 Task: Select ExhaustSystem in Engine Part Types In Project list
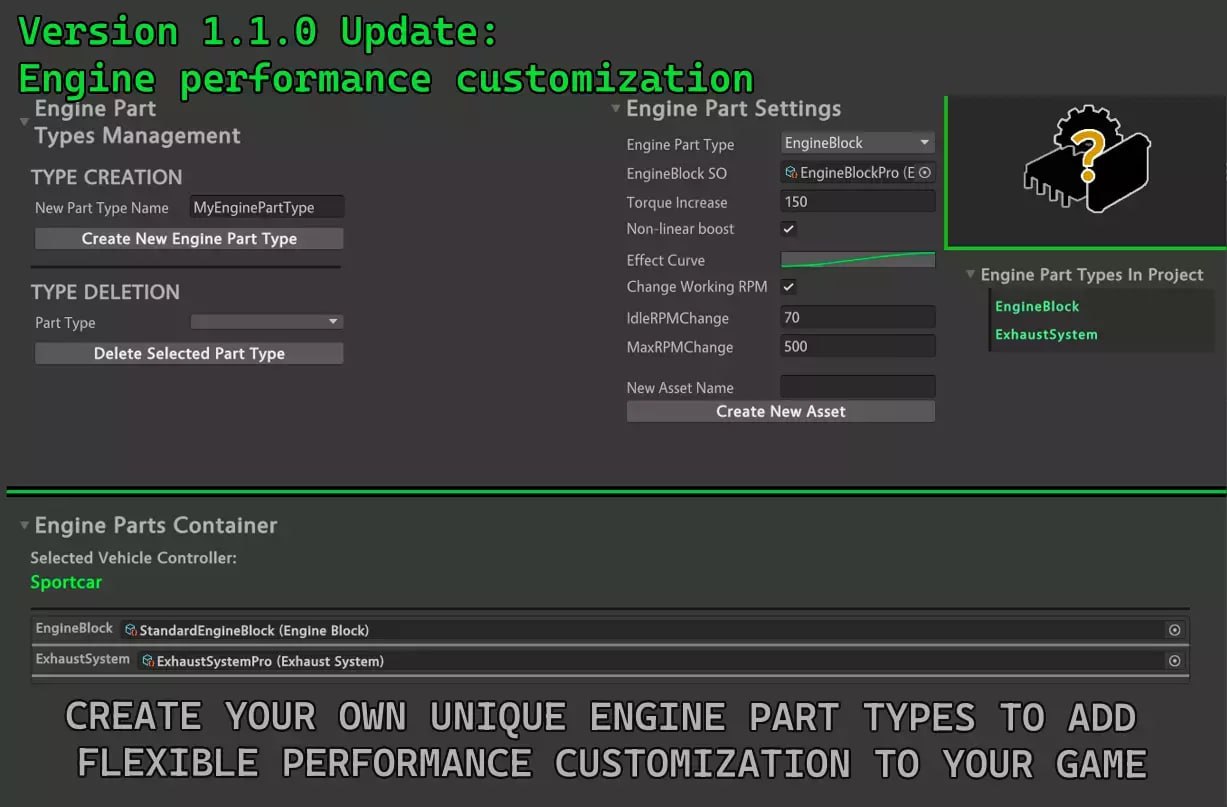point(1045,334)
